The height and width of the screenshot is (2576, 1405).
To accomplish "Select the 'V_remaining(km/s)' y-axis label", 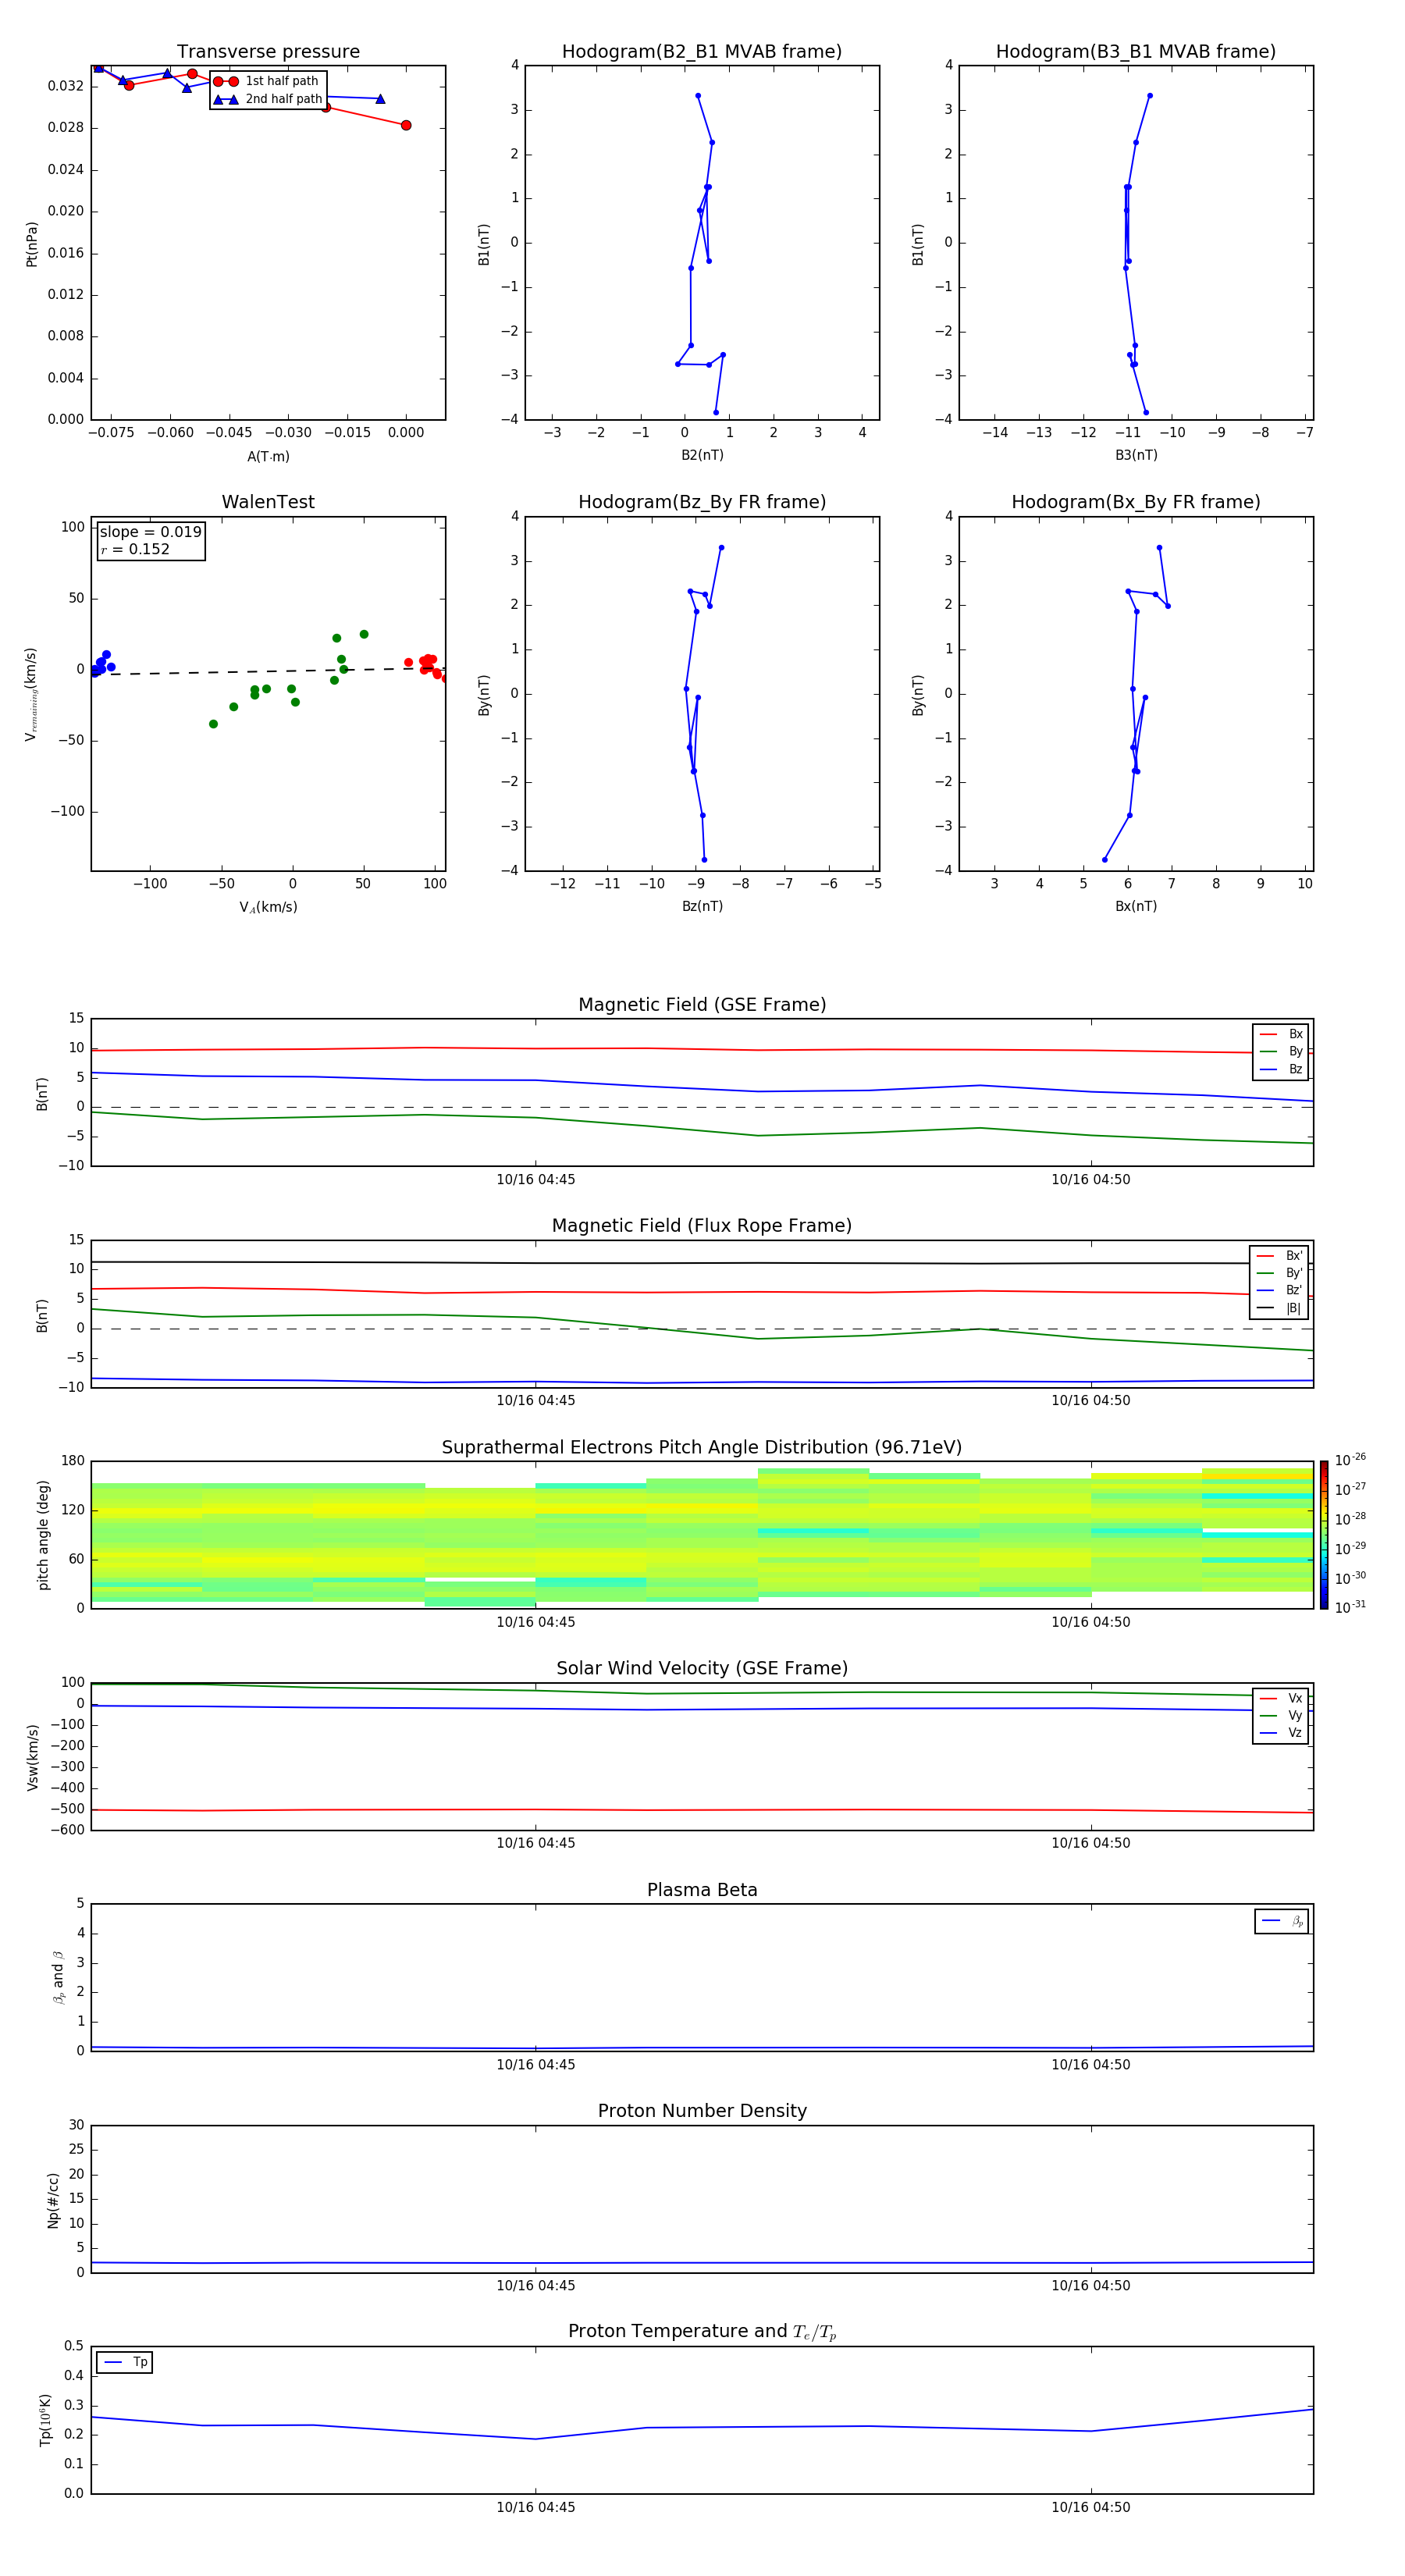I will tap(32, 694).
